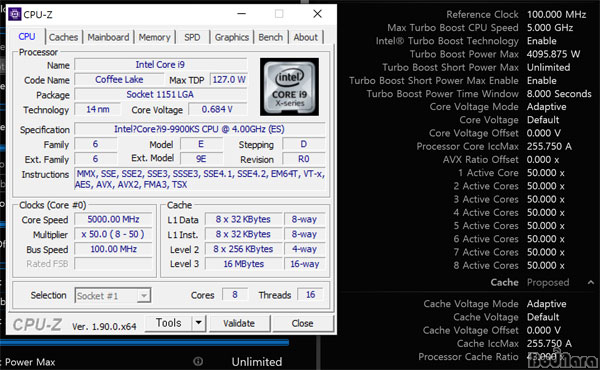Open the About tab
The height and width of the screenshot is (370, 600).
coord(305,37)
